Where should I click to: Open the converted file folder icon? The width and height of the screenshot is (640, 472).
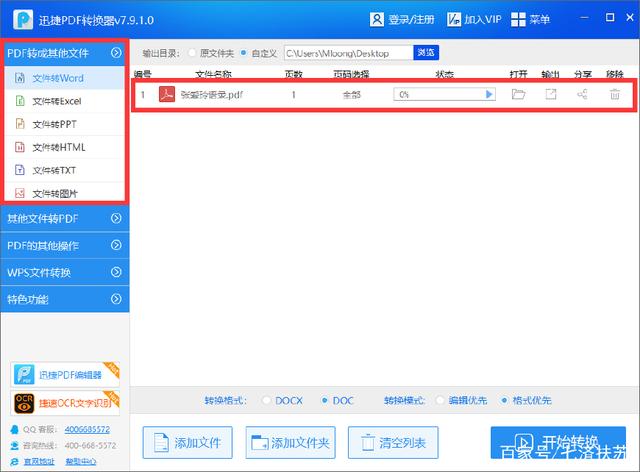(x=518, y=94)
